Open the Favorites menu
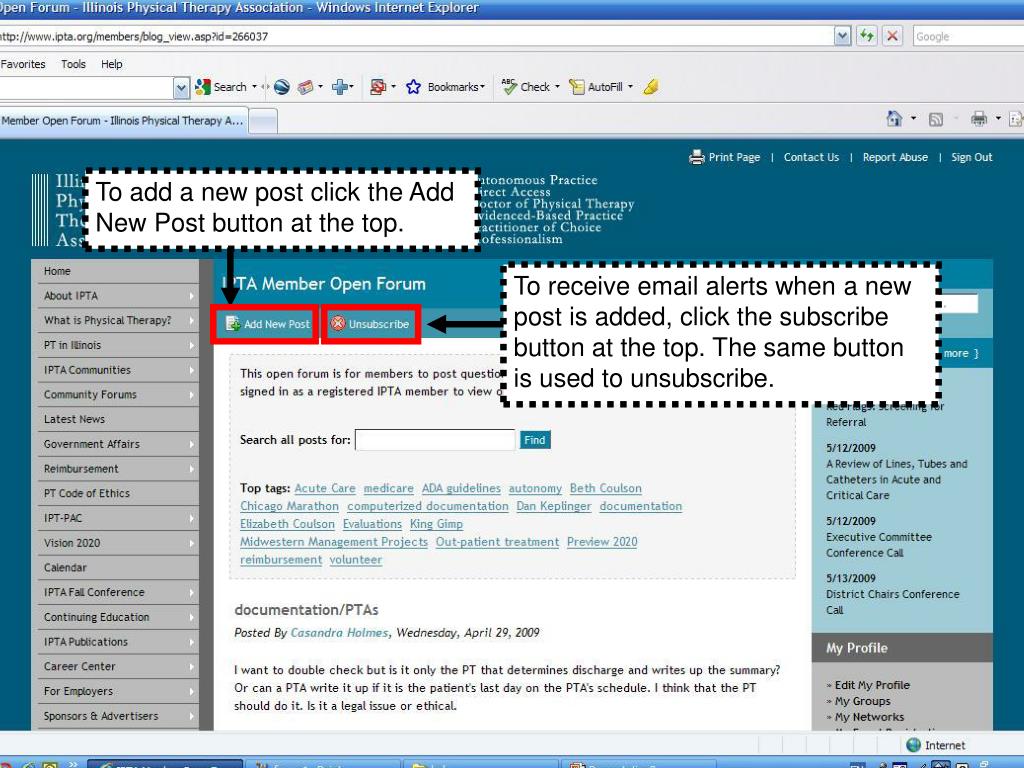 point(23,64)
